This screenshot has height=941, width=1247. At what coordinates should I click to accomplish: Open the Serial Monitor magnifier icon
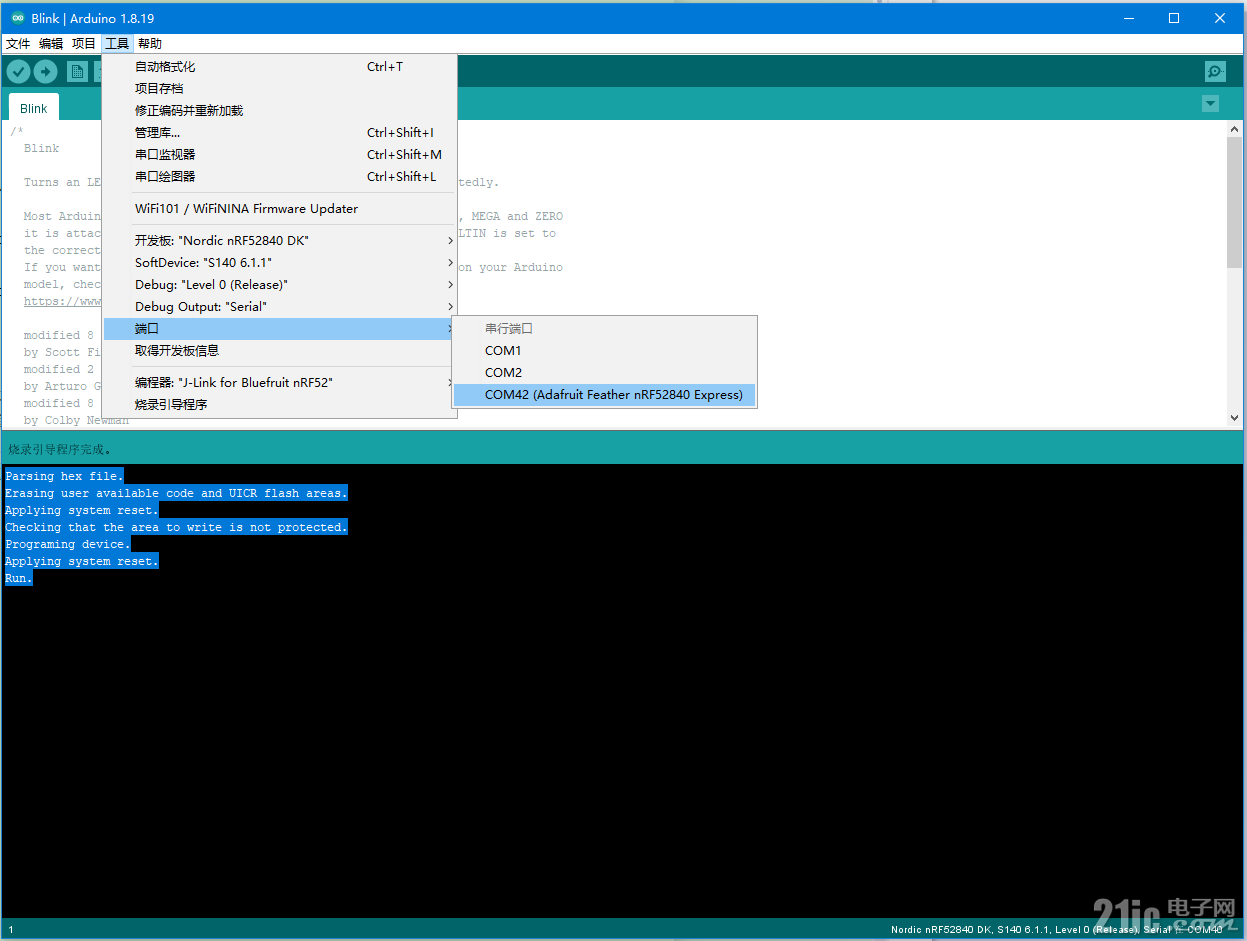click(x=1215, y=71)
